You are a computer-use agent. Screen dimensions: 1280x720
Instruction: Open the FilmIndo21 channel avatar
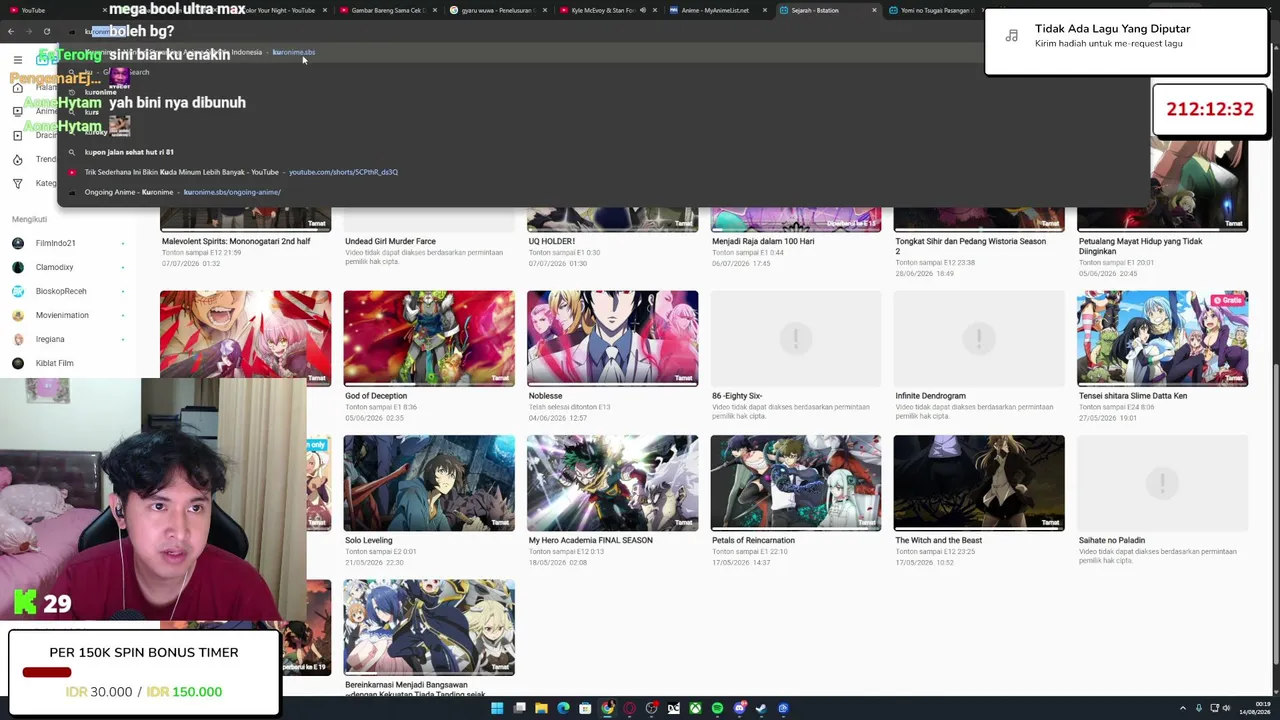click(x=18, y=243)
